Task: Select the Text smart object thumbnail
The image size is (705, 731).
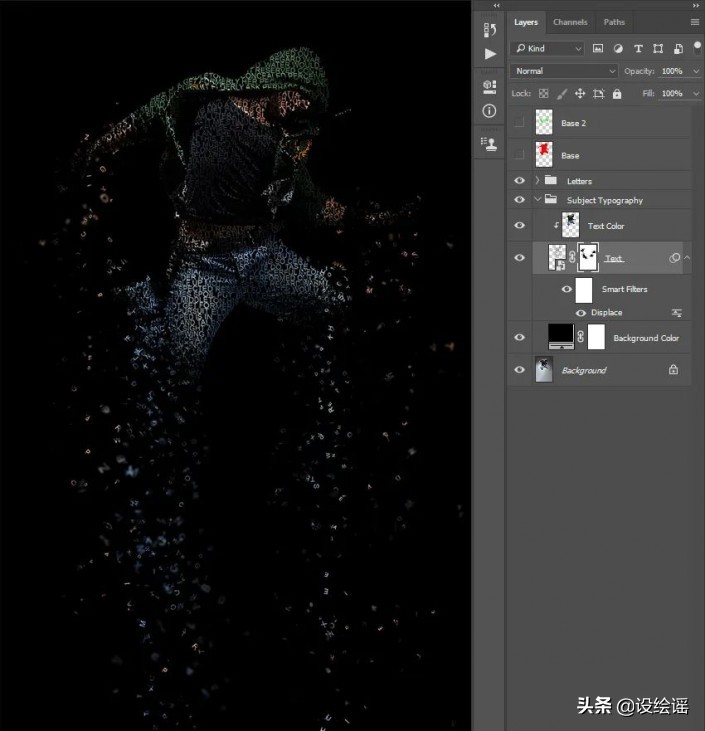Action: pos(557,257)
